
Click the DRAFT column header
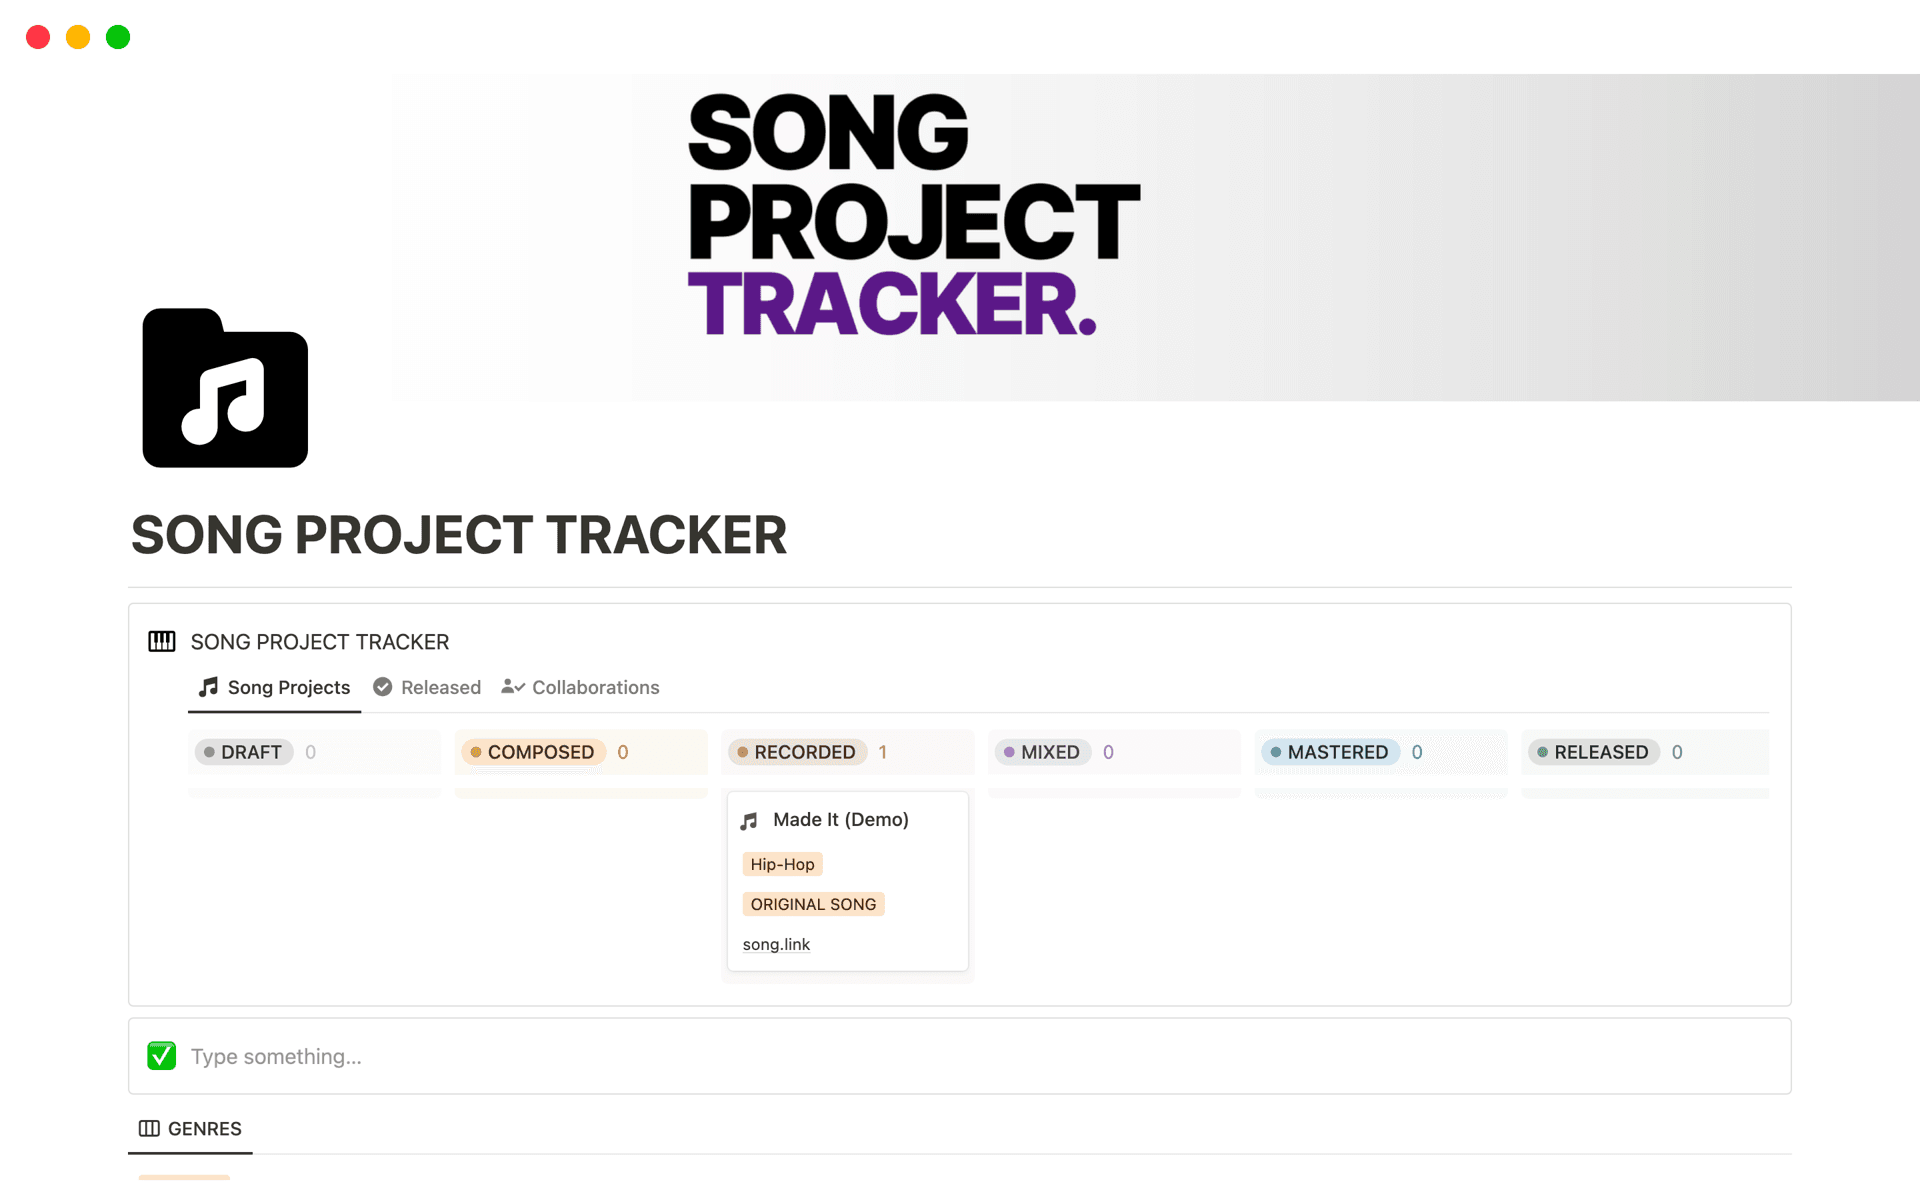[x=250, y=752]
